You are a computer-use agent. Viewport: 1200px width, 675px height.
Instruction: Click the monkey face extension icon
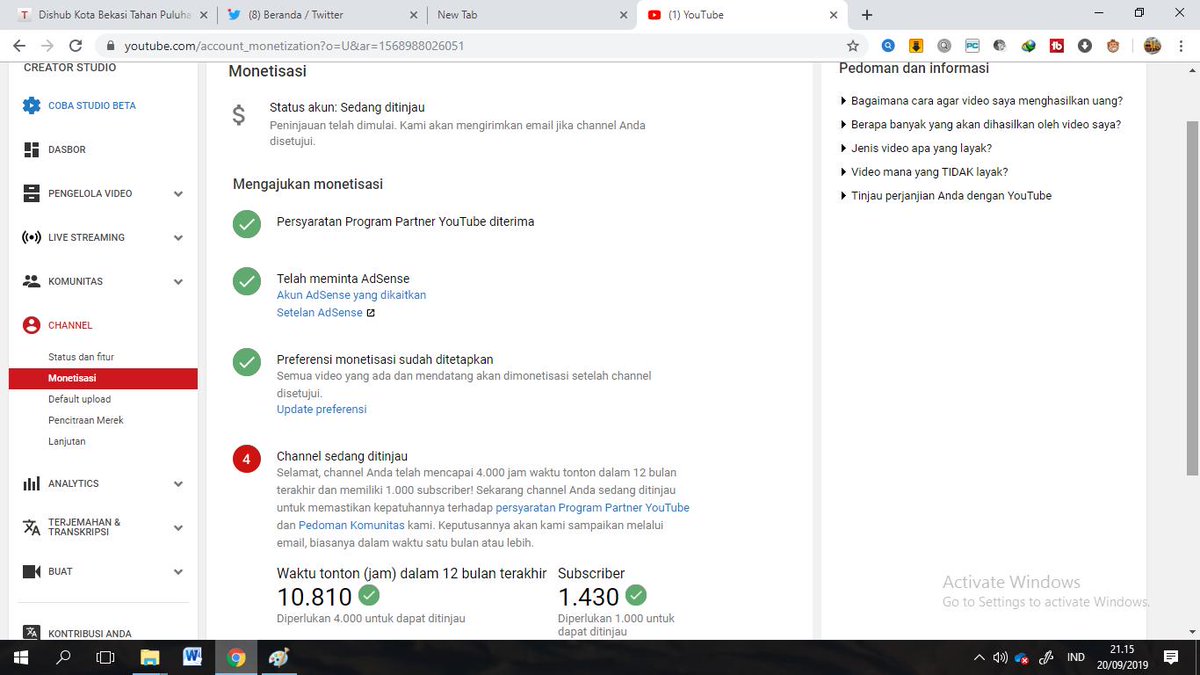pos(1112,46)
